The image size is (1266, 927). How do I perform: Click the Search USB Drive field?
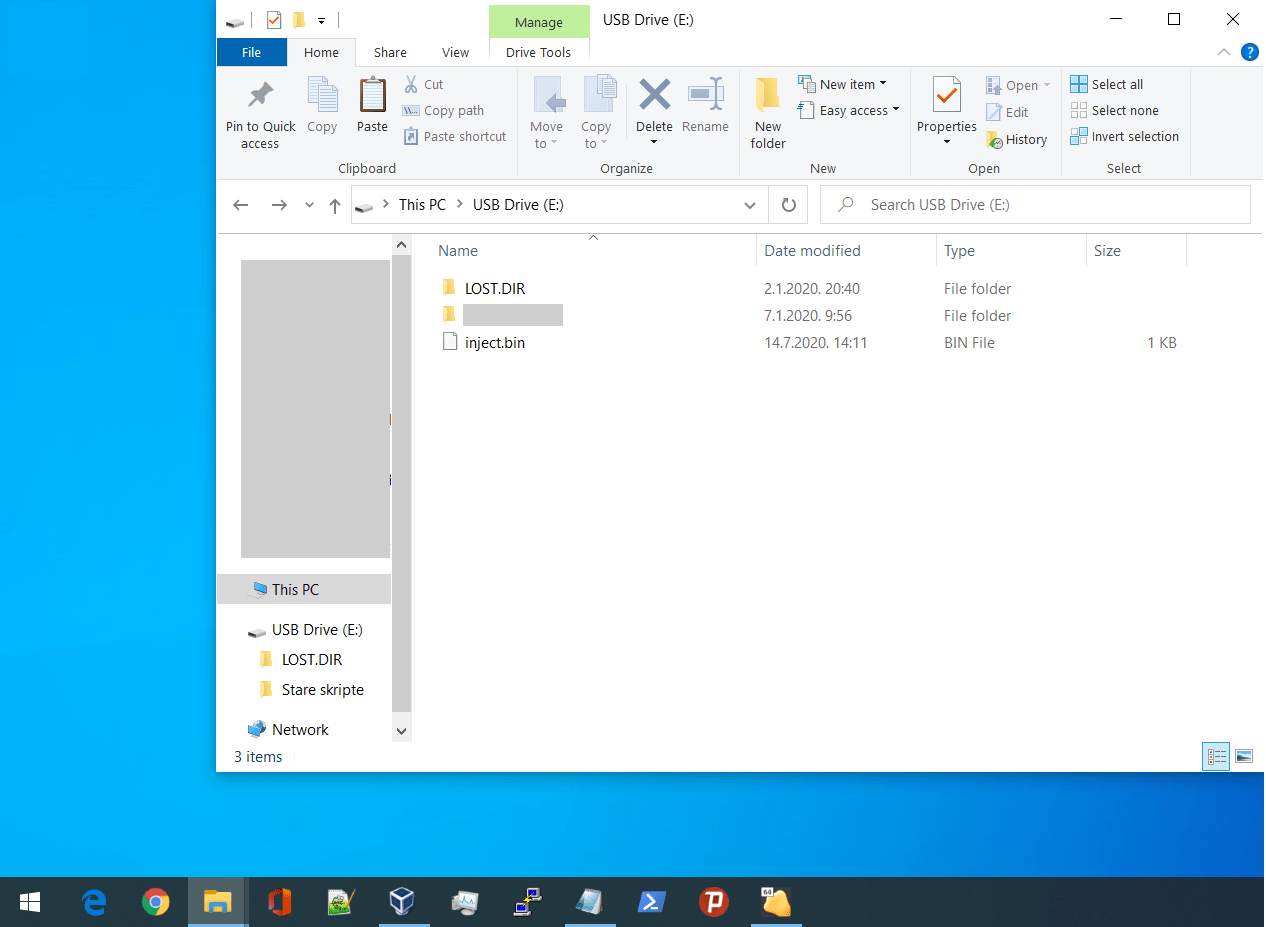1040,205
